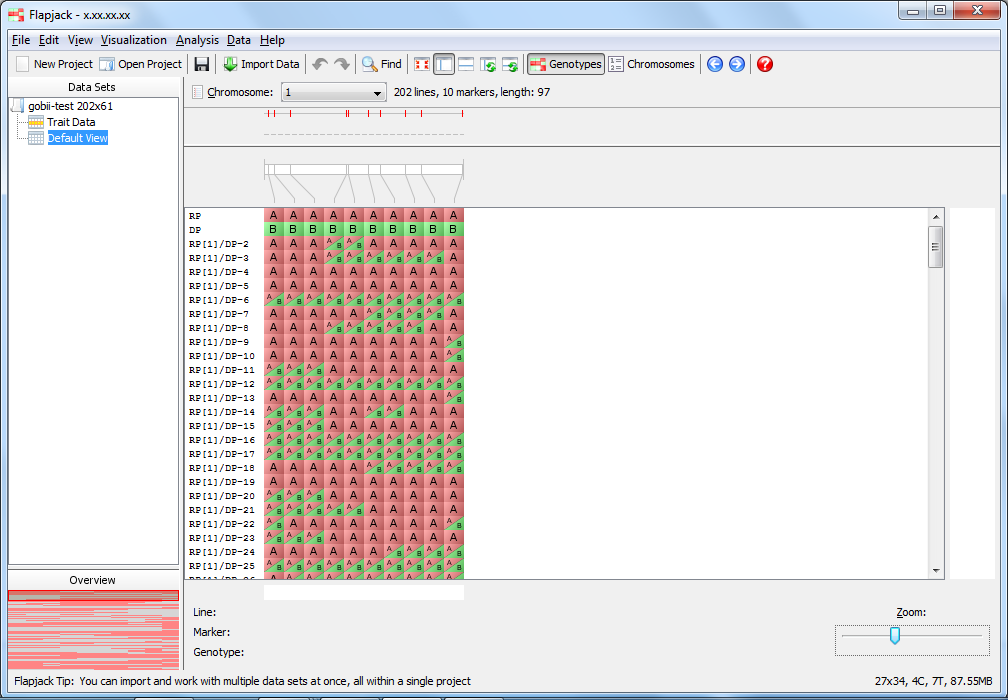This screenshot has width=1008, height=700.
Task: Click the vertical scrollbar down arrow
Action: (x=936, y=571)
